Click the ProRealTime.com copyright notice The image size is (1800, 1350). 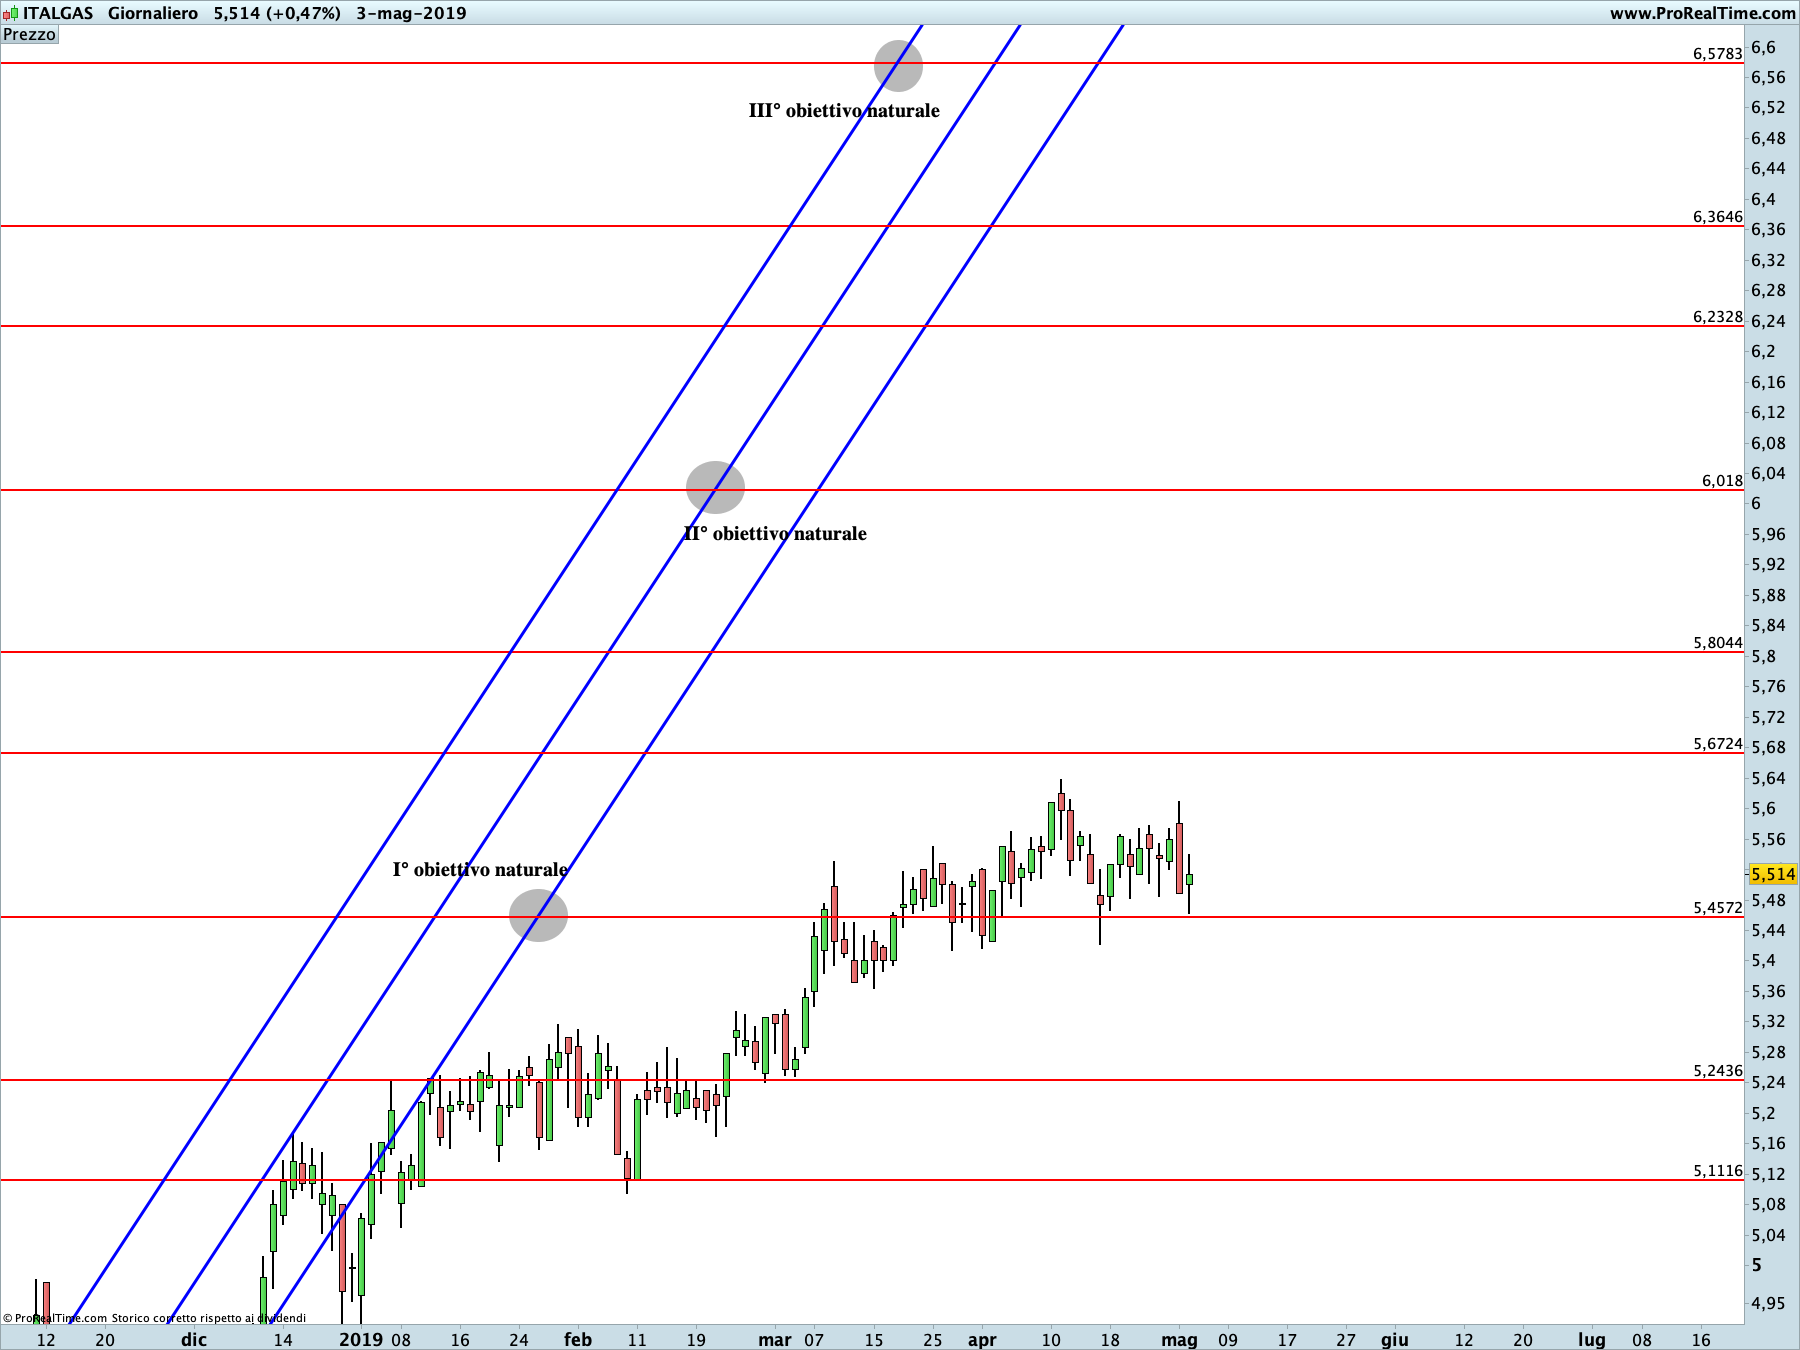coord(155,1319)
